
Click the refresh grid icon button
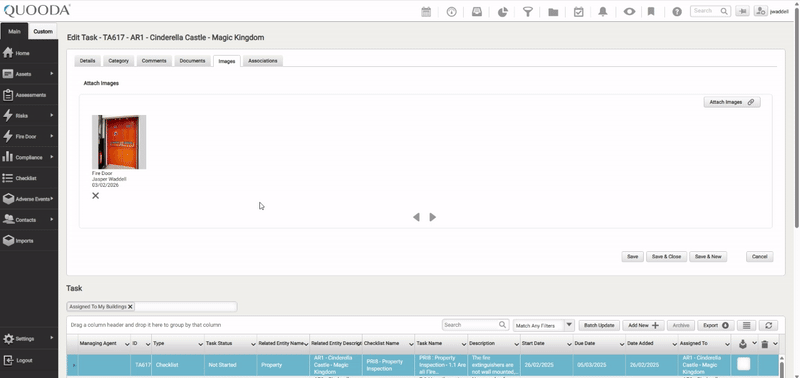[768, 325]
